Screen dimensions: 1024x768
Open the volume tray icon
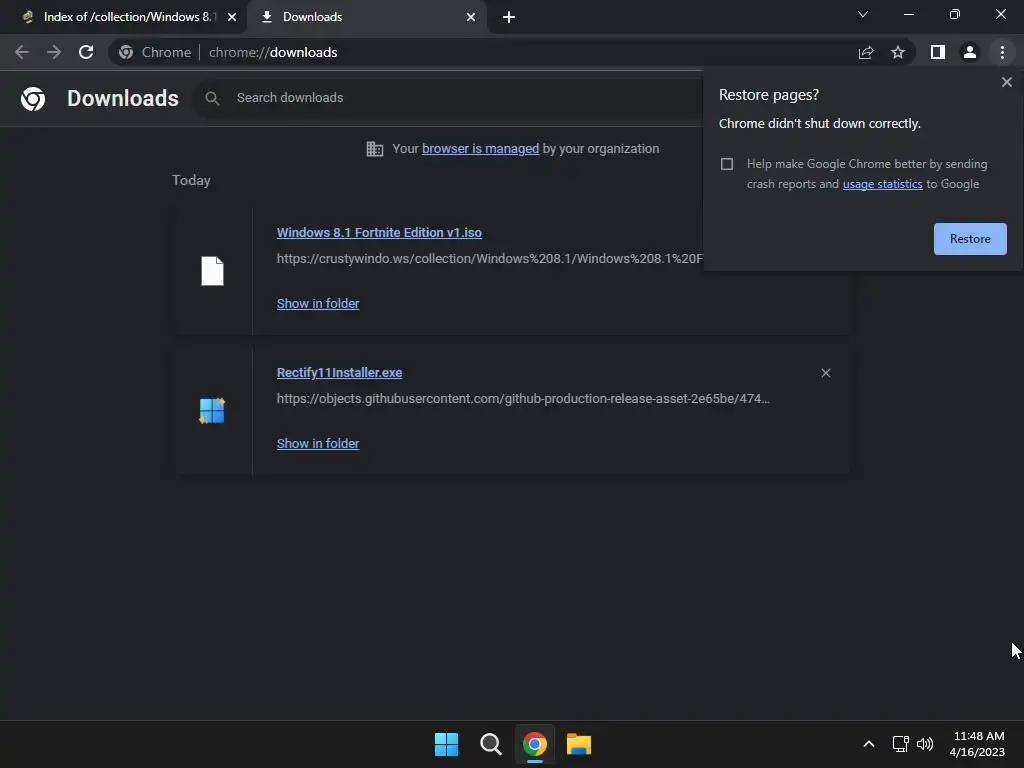[x=925, y=744]
